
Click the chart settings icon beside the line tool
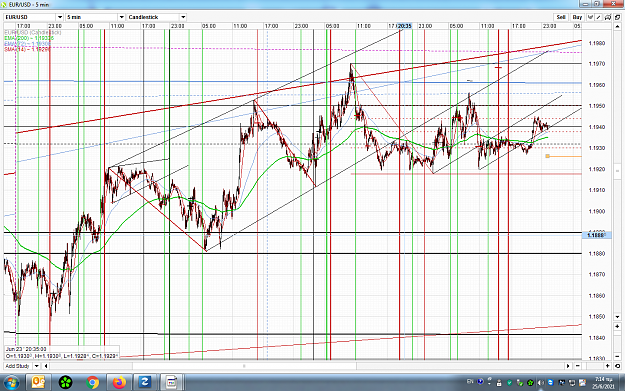coord(608,17)
